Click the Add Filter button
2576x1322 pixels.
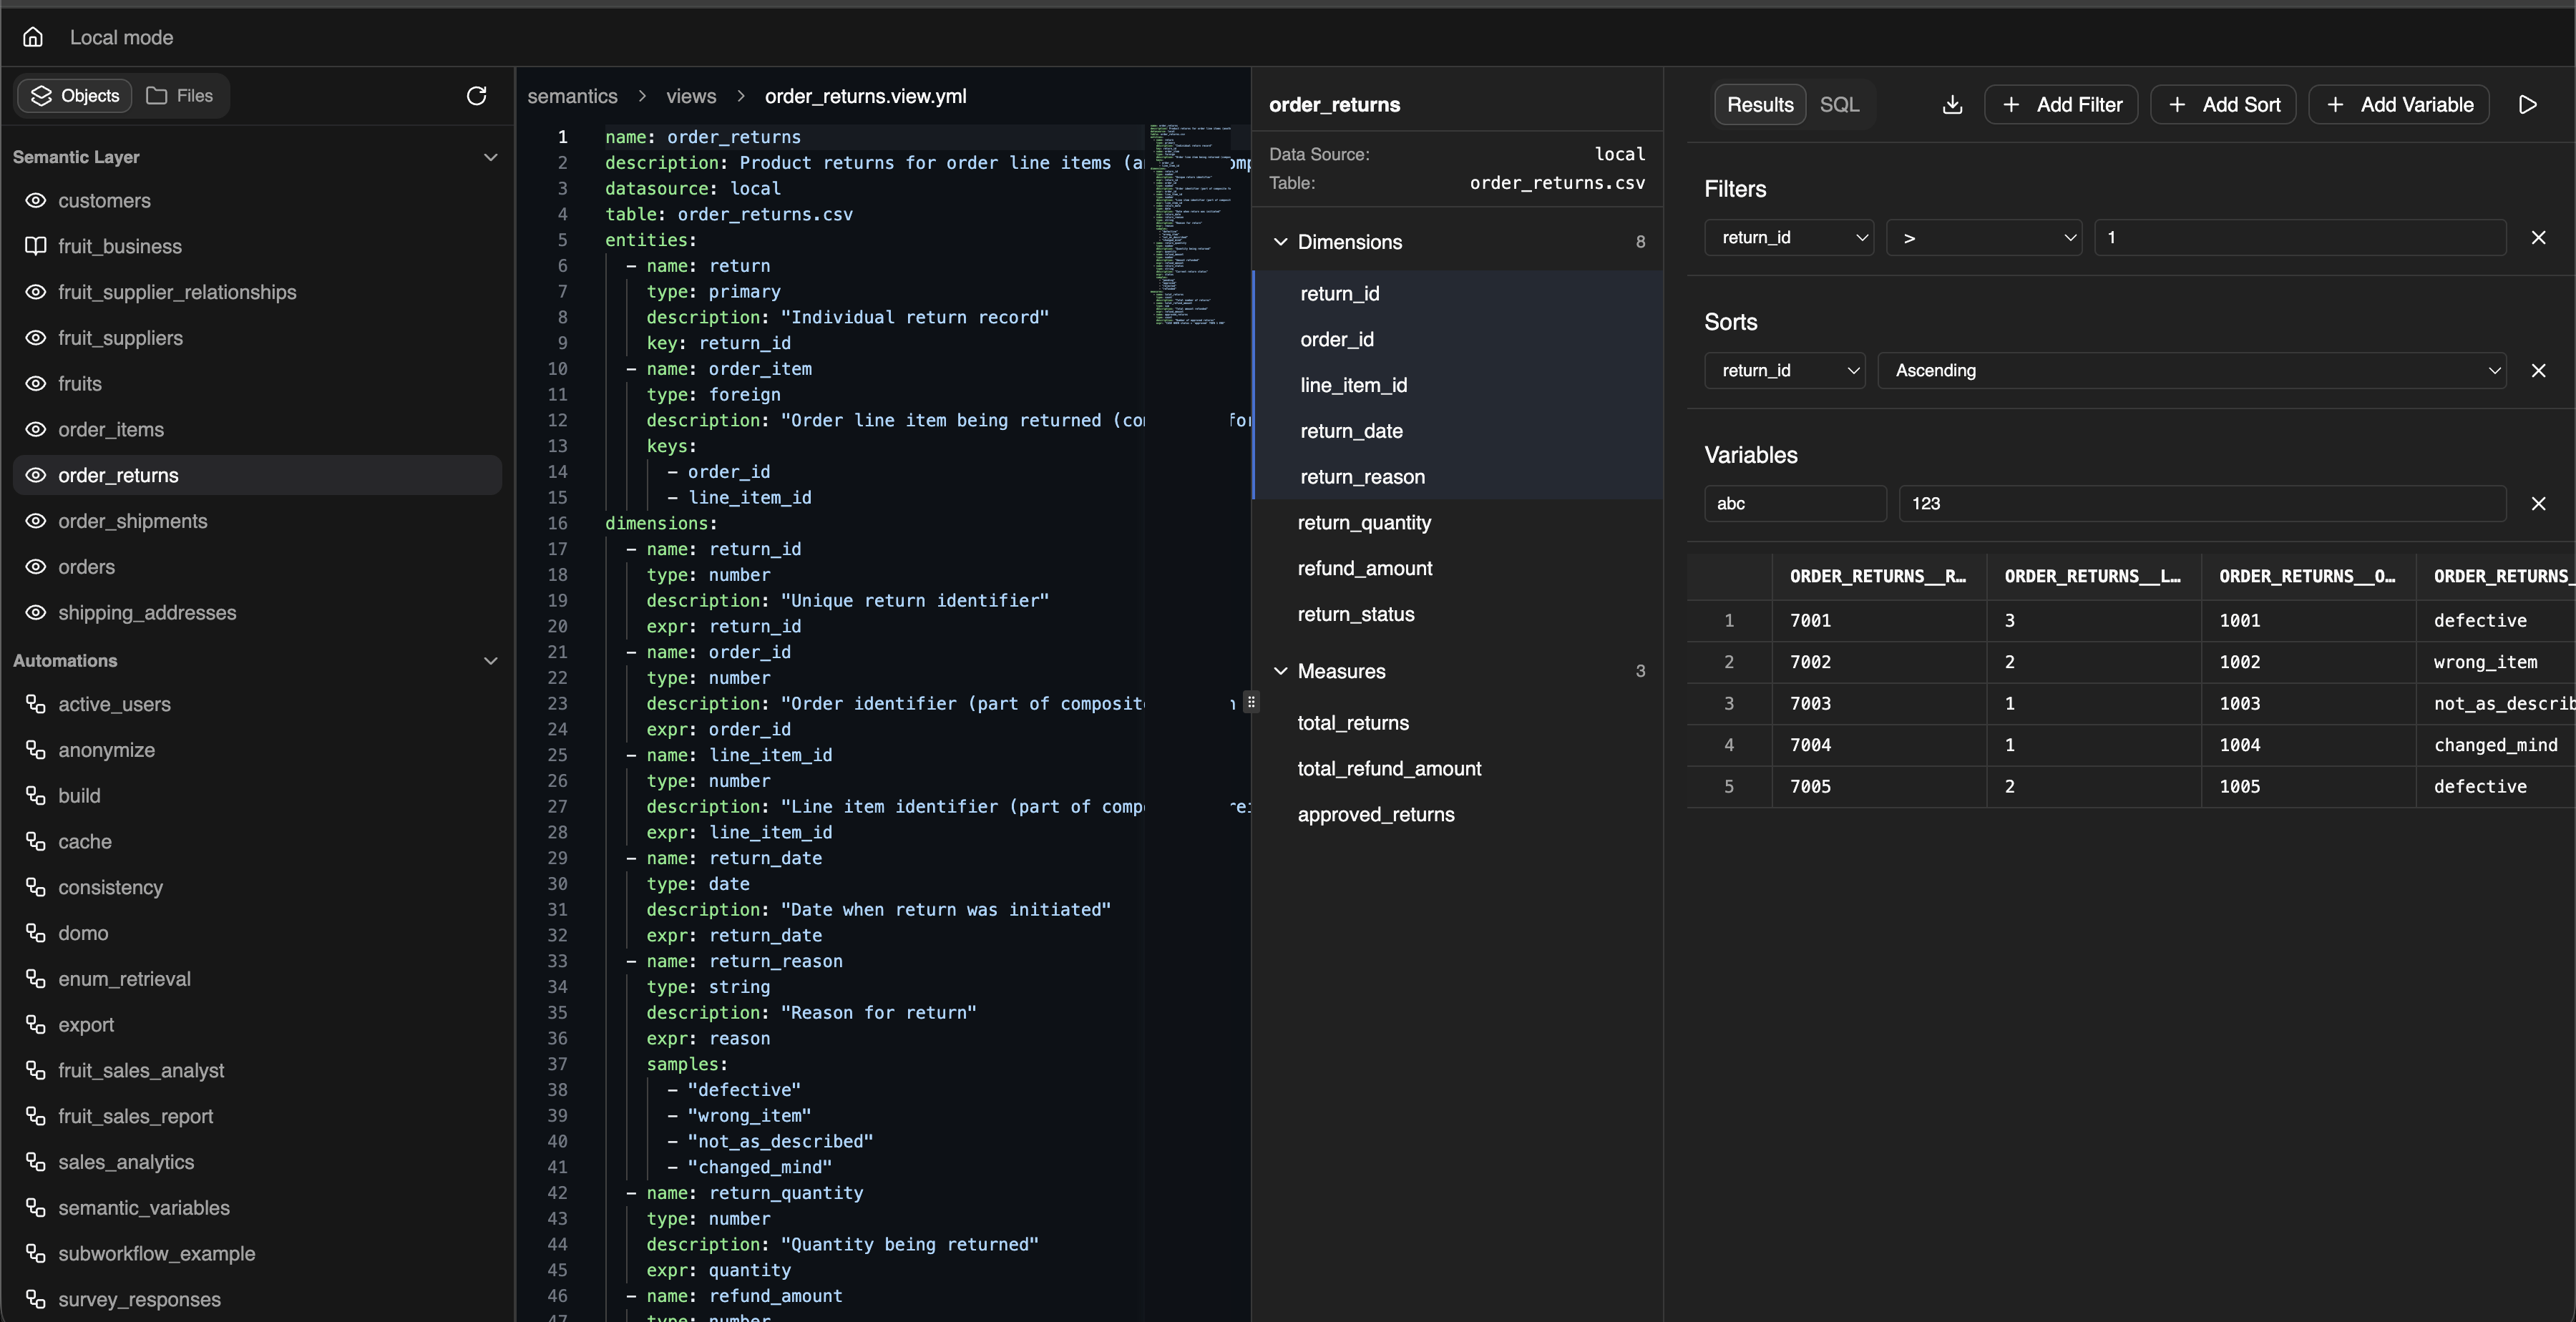2061,105
